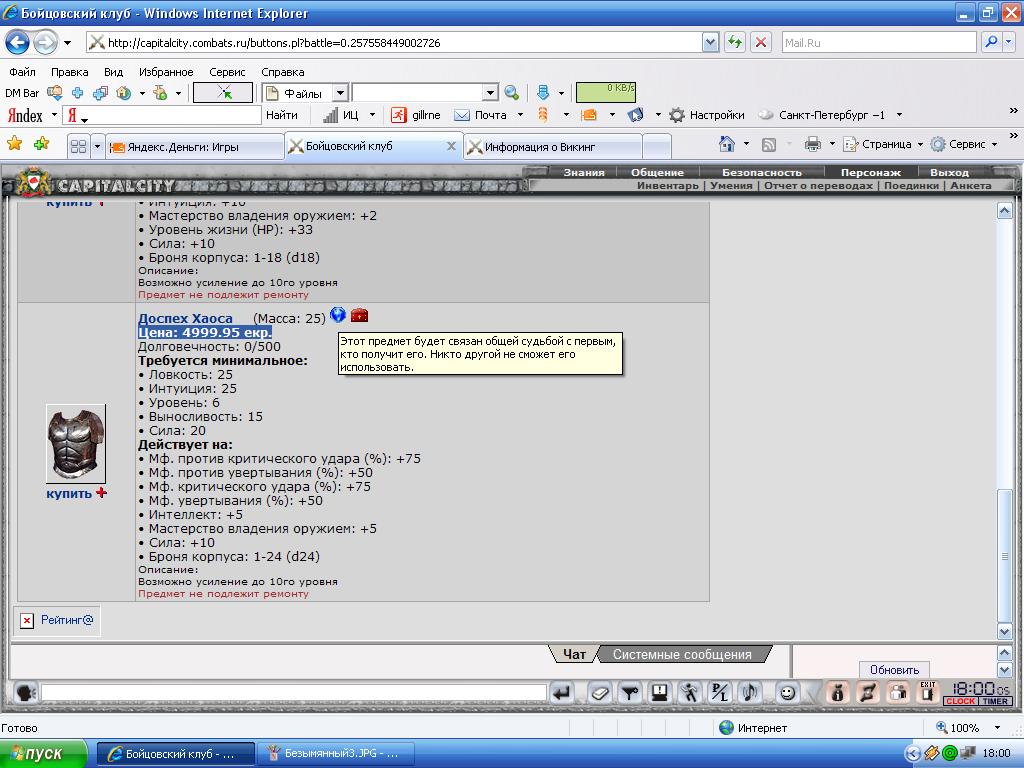Expand the Файлы dropdown in DM Bar
1024x768 pixels.
(x=340, y=93)
